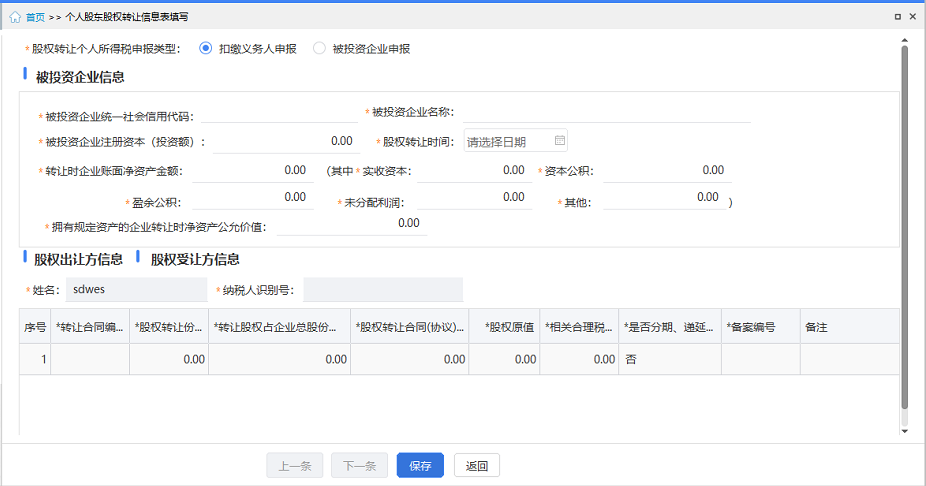The image size is (926, 486).
Task: Click the vertical scrollbar thumb
Action: (x=904, y=227)
